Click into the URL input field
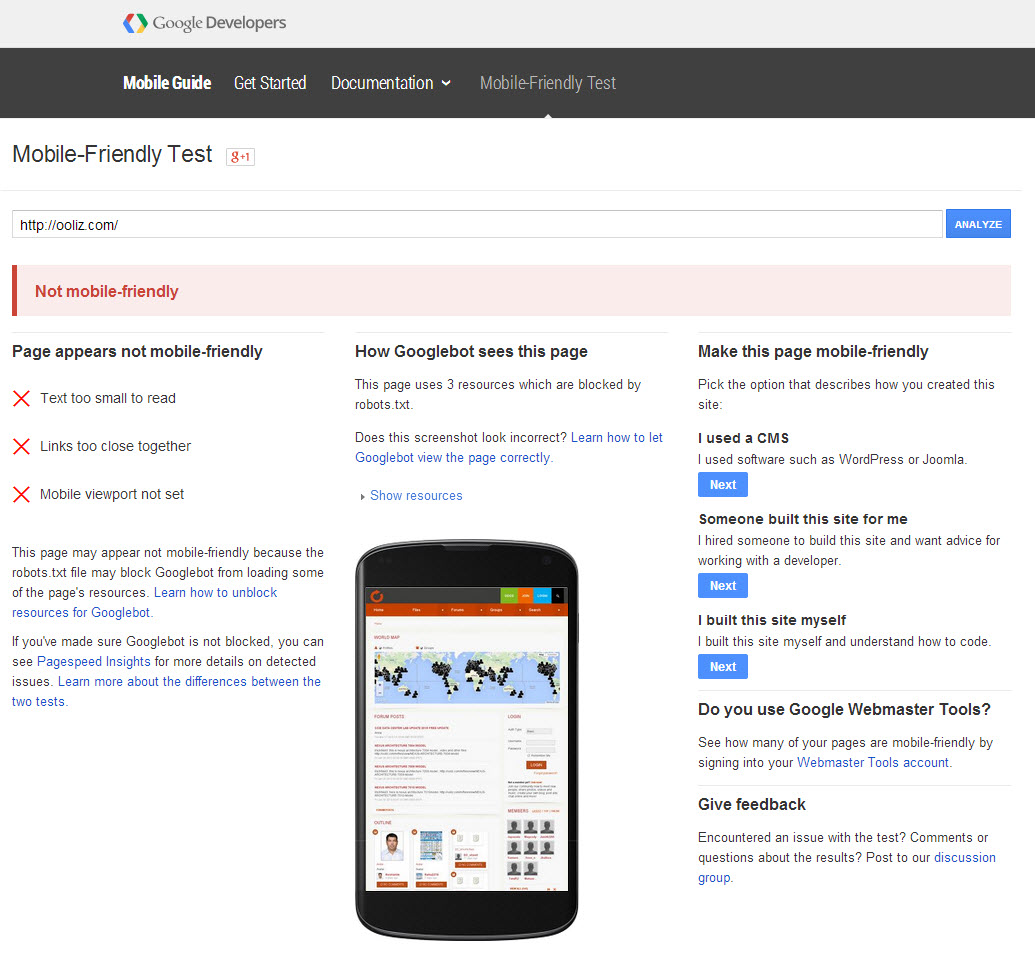 click(477, 225)
